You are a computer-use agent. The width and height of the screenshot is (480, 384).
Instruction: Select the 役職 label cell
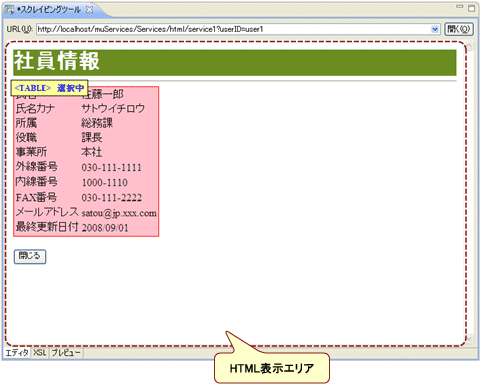pos(26,138)
